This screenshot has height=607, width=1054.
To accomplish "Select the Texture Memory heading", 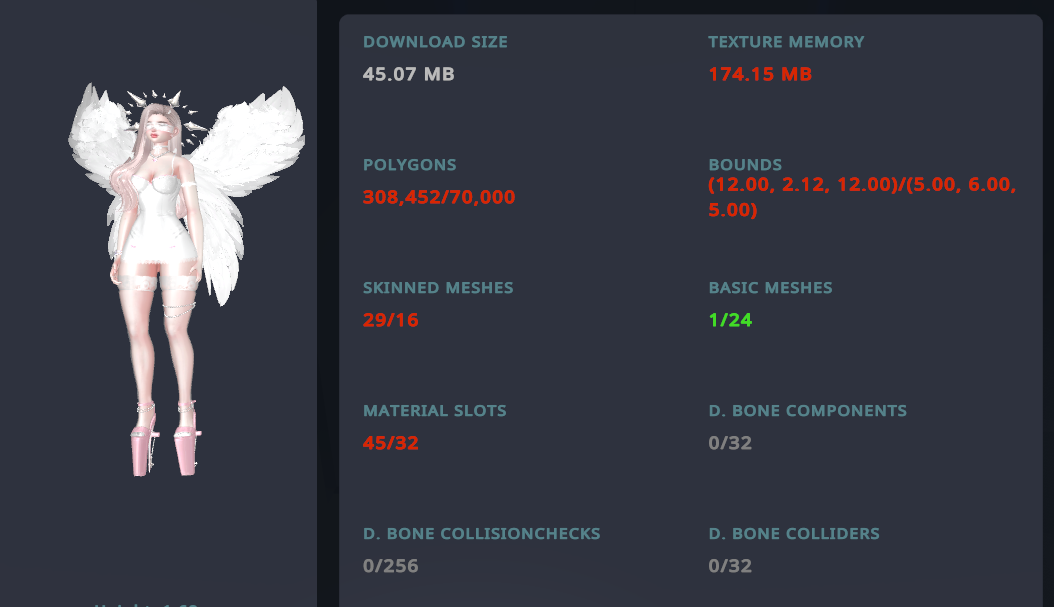I will click(x=786, y=42).
